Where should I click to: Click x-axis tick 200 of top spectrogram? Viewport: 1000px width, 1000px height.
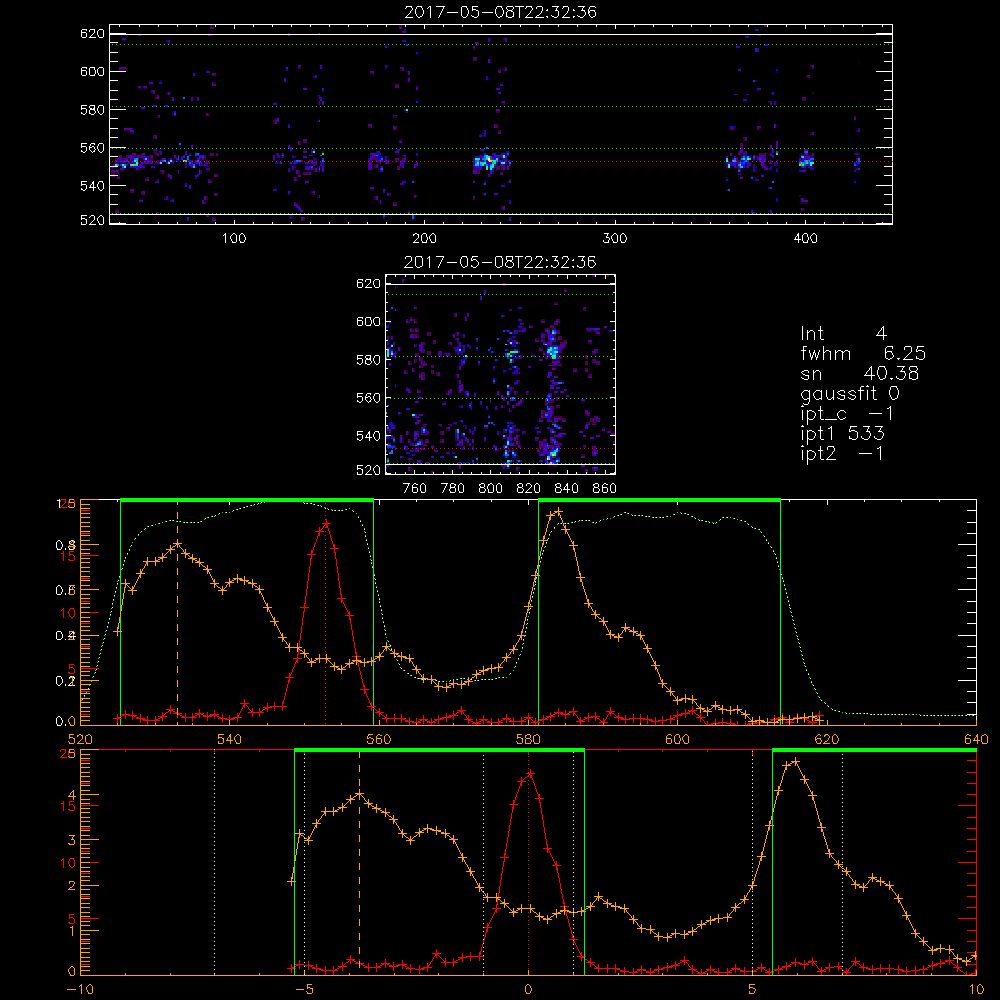coord(424,239)
